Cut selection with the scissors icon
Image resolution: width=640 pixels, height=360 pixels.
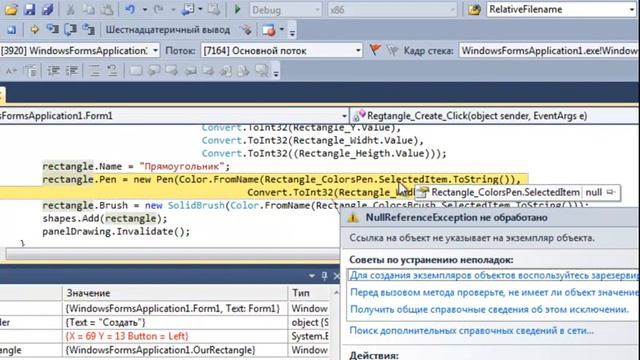[70, 9]
